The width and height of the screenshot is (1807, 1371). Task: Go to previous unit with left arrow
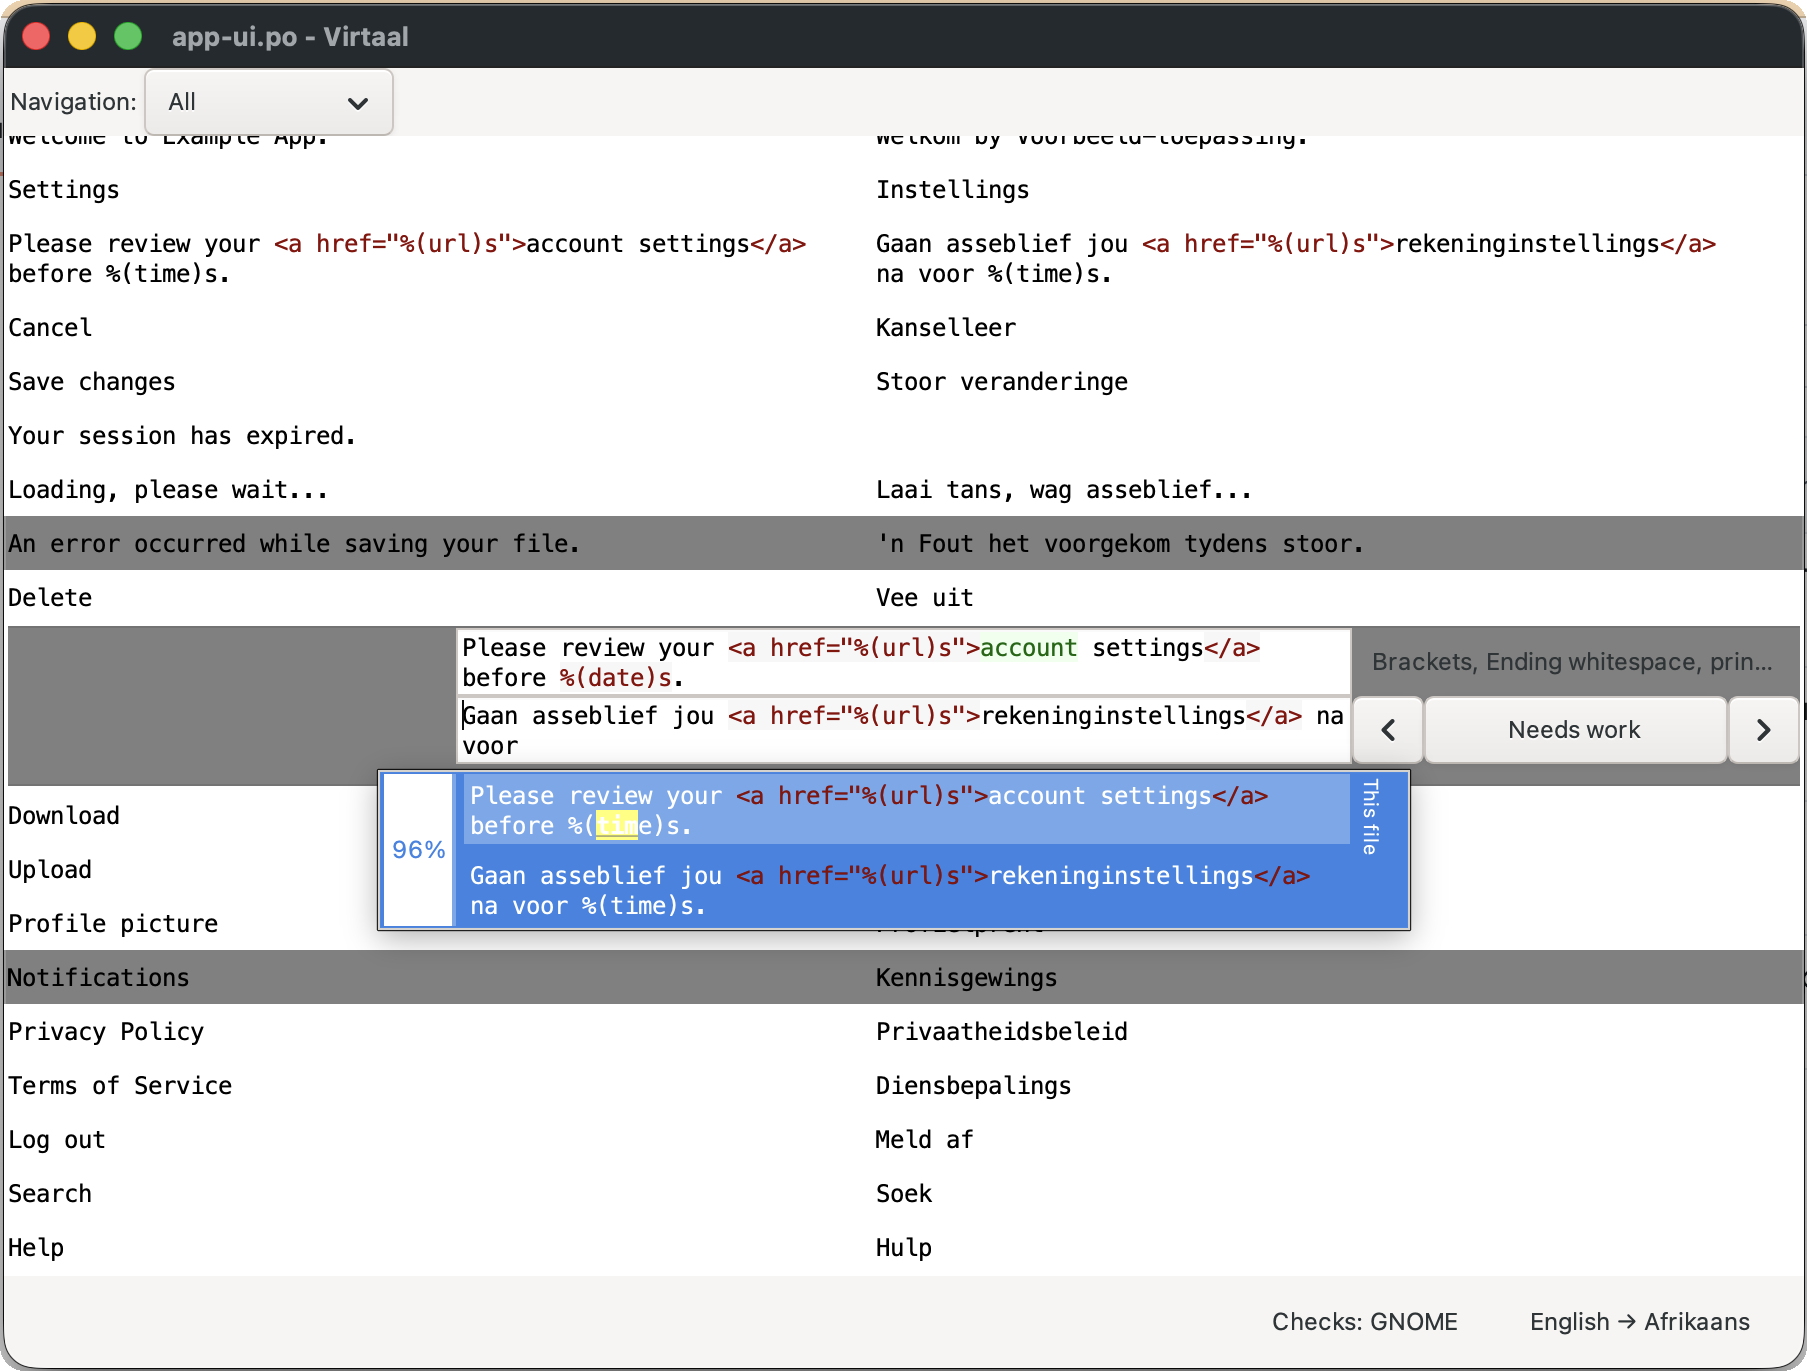[1388, 730]
